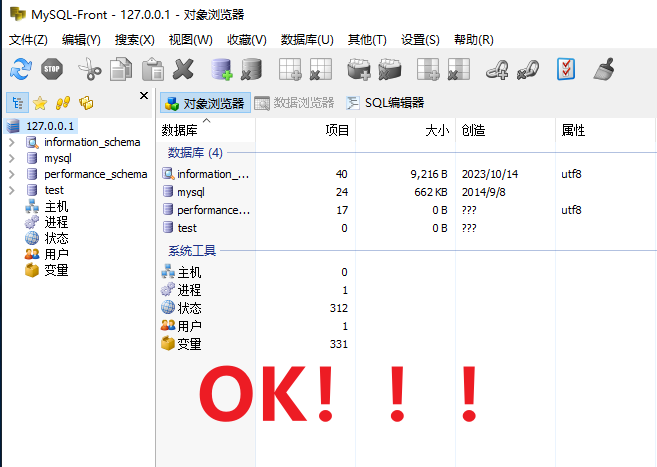Image resolution: width=657 pixels, height=467 pixels.
Task: Select 主机 in the system tools list
Action: point(181,272)
